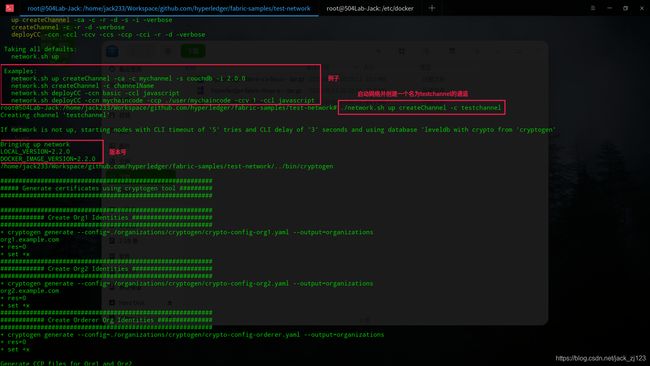The image size is (650, 366).
Task: Click the 'network.sh up' defaults line
Action: 35,56
